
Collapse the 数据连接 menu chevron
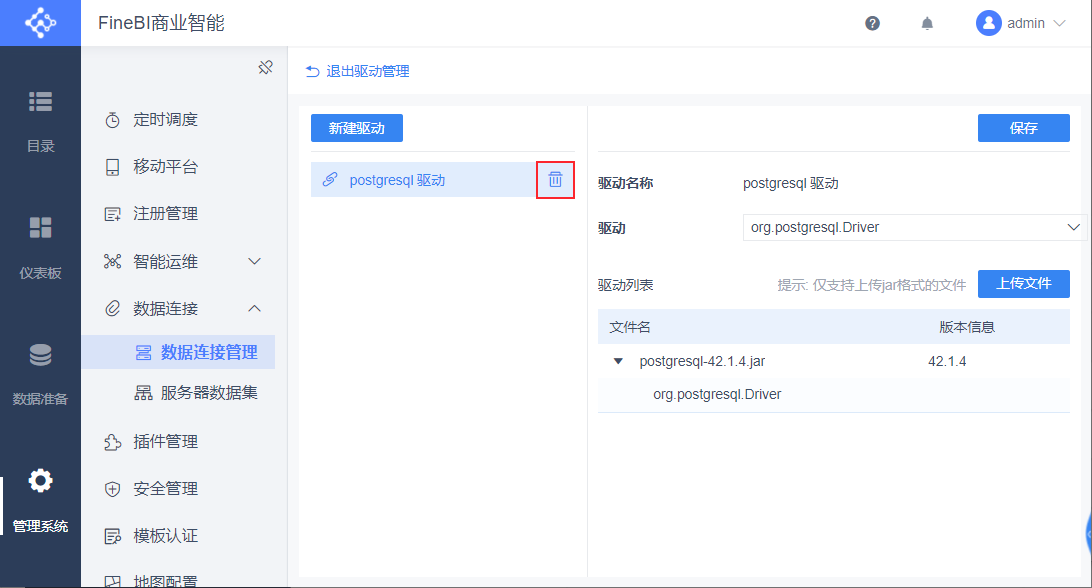254,308
